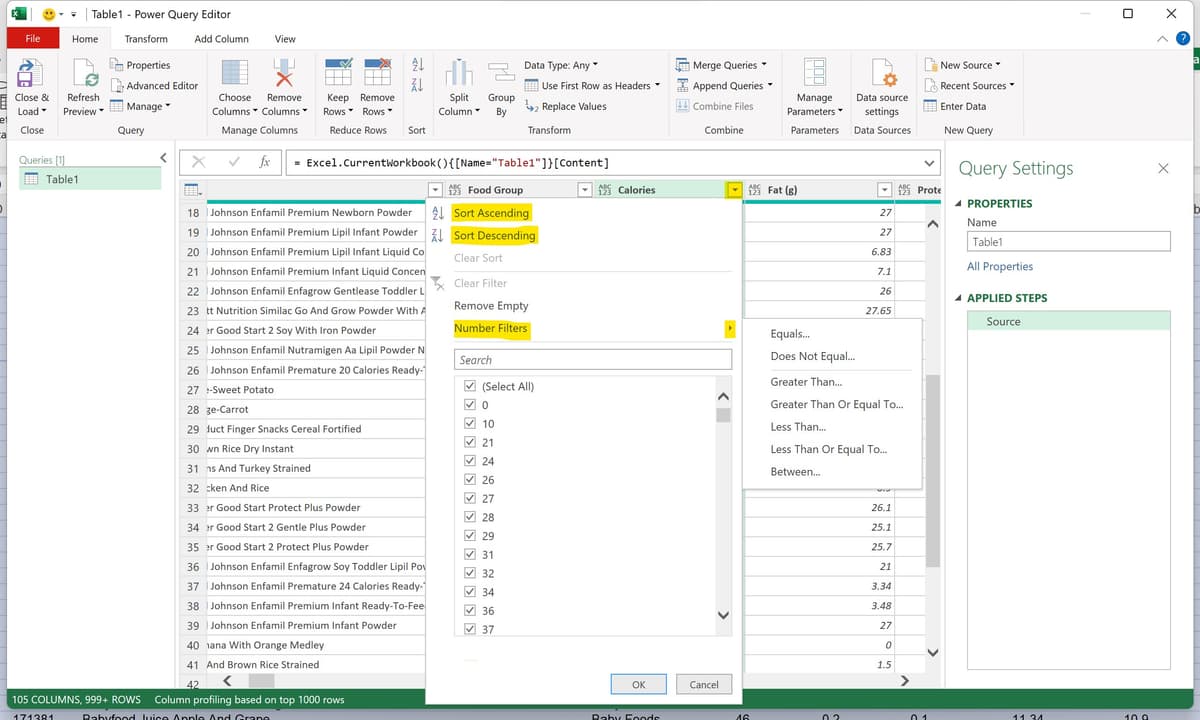Screen dimensions: 1200x720
Task: Switch to the Transform ribbon tab
Action: pyautogui.click(x=146, y=39)
